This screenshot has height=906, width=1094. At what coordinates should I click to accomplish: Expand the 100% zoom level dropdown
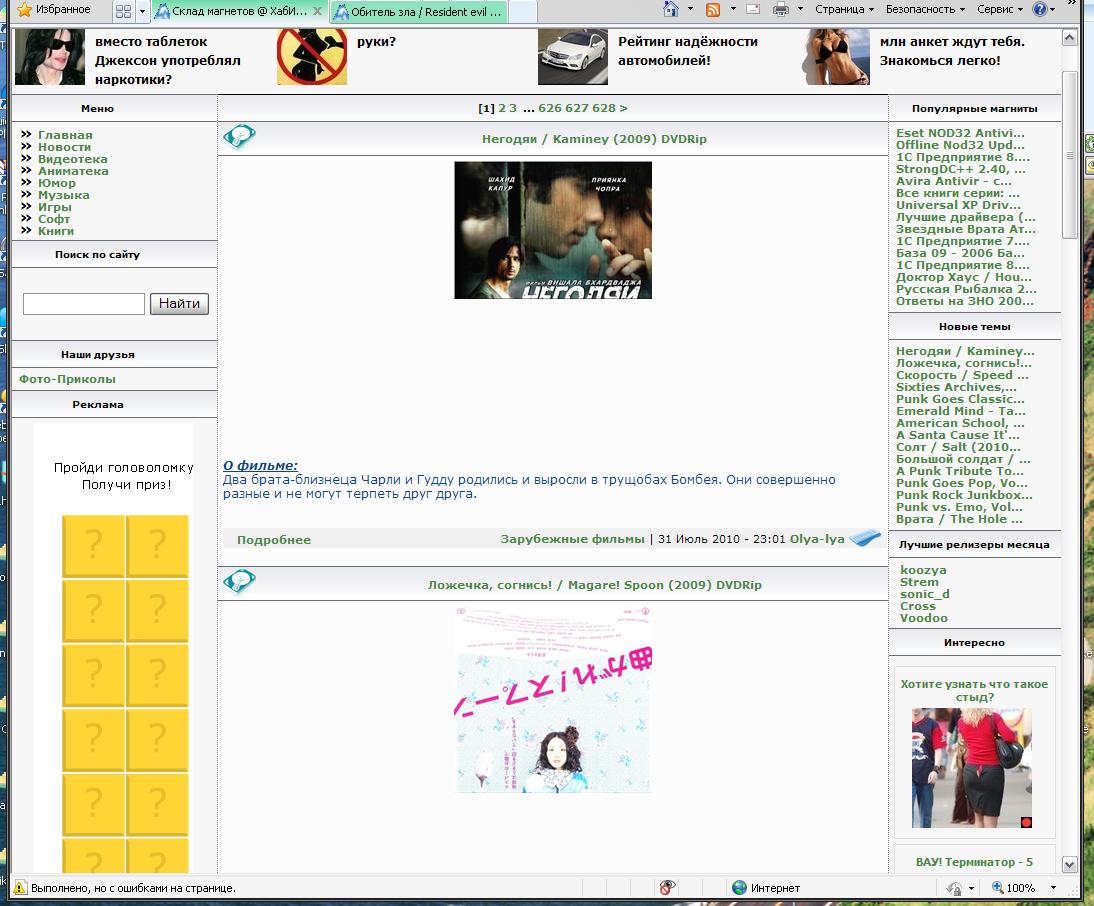1054,888
